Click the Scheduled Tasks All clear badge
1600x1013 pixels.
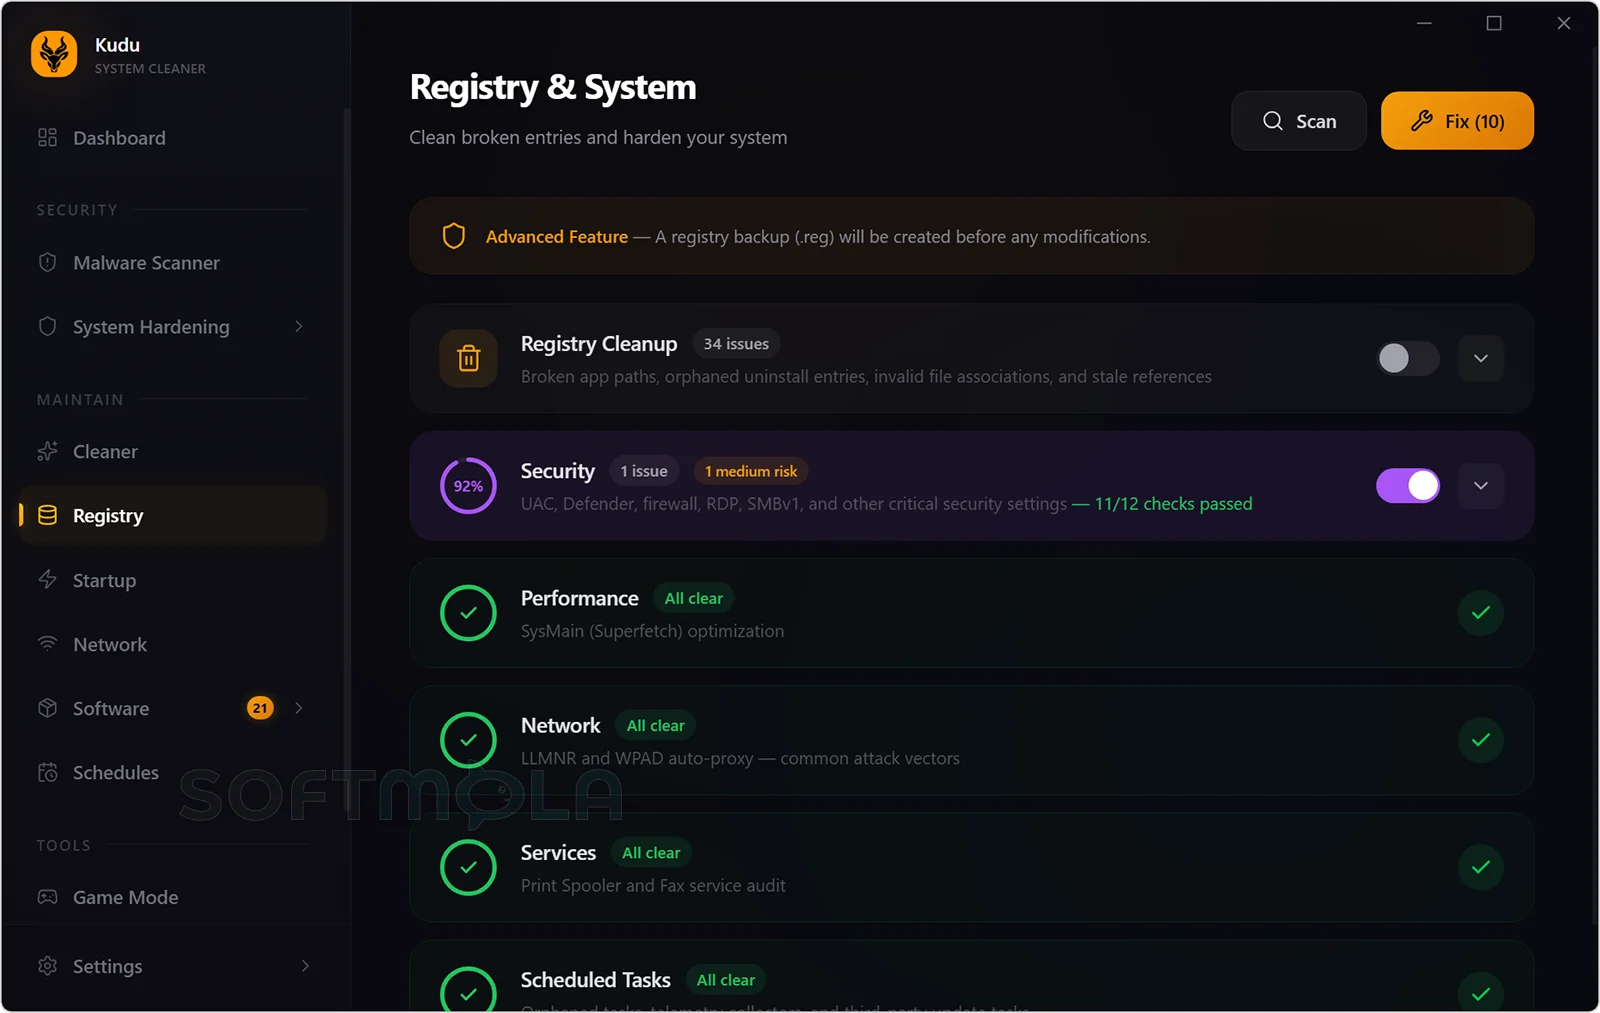(x=726, y=980)
